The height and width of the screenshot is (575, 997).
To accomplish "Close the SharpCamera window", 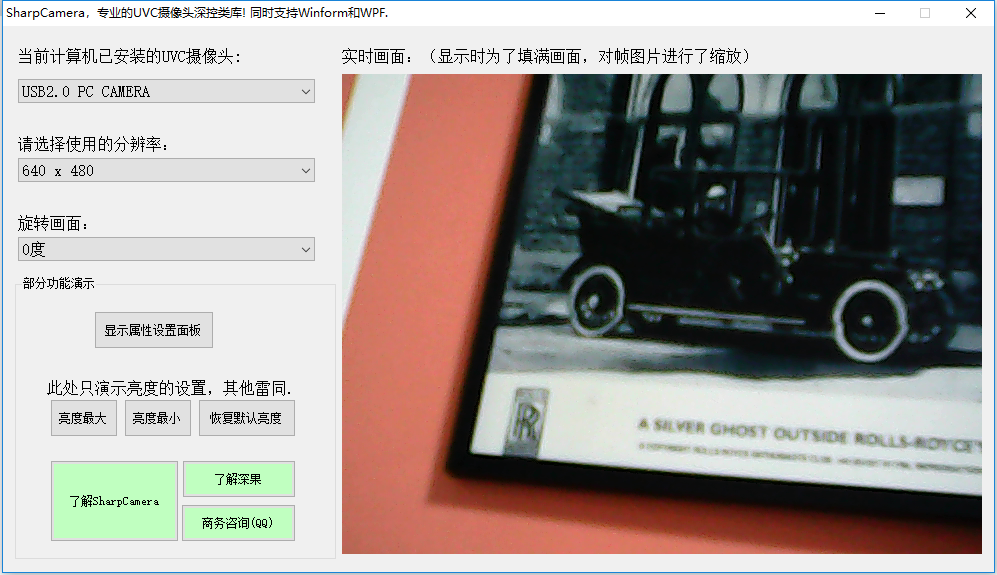I will tap(971, 13).
